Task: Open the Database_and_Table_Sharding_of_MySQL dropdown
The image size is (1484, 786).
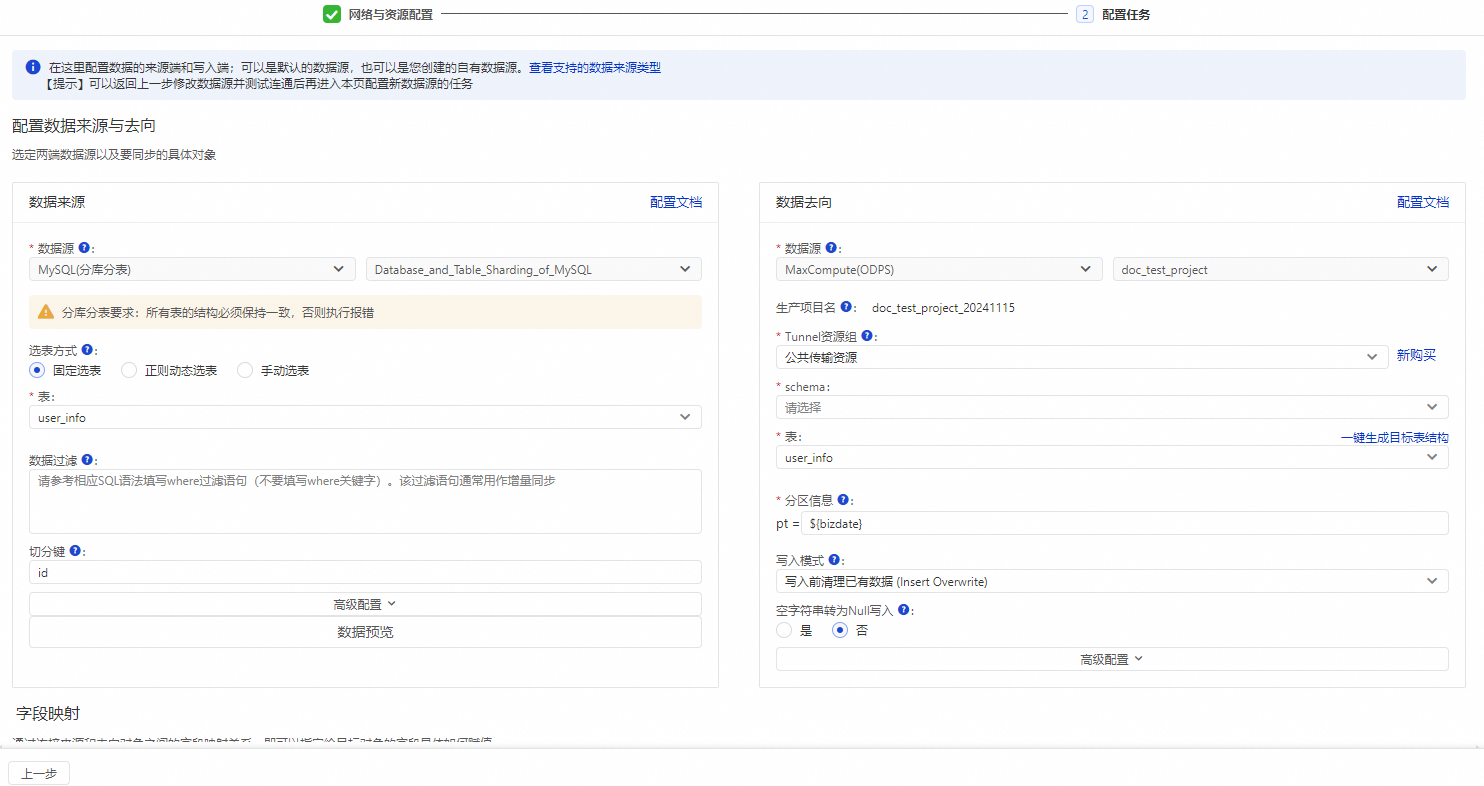Action: [x=534, y=269]
